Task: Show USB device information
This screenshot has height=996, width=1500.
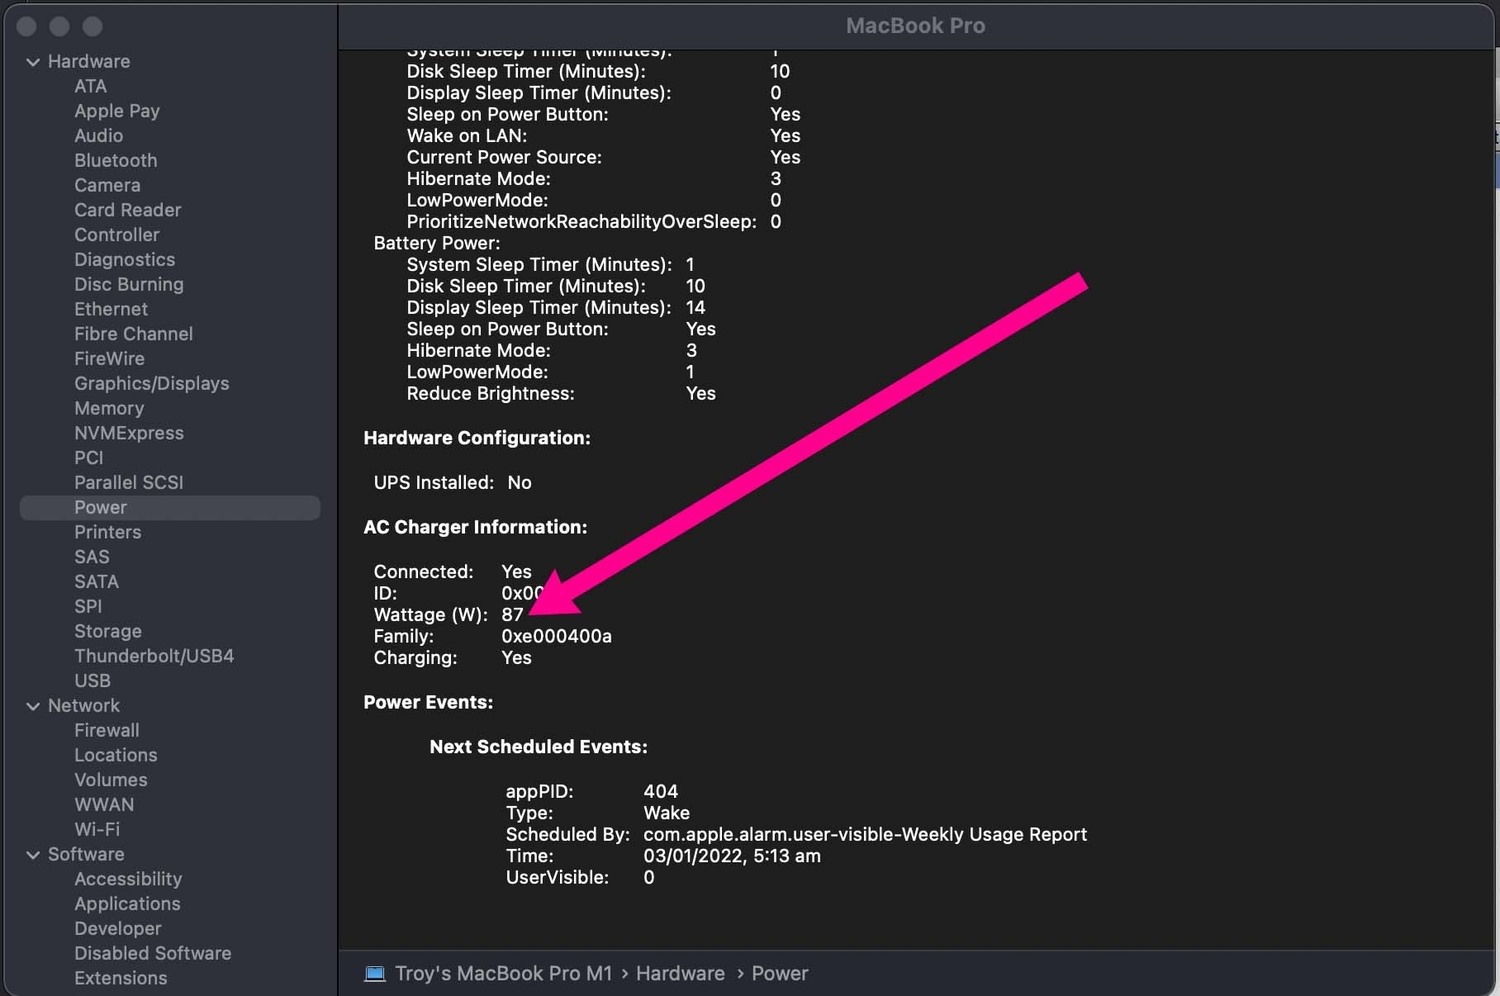Action: click(92, 681)
